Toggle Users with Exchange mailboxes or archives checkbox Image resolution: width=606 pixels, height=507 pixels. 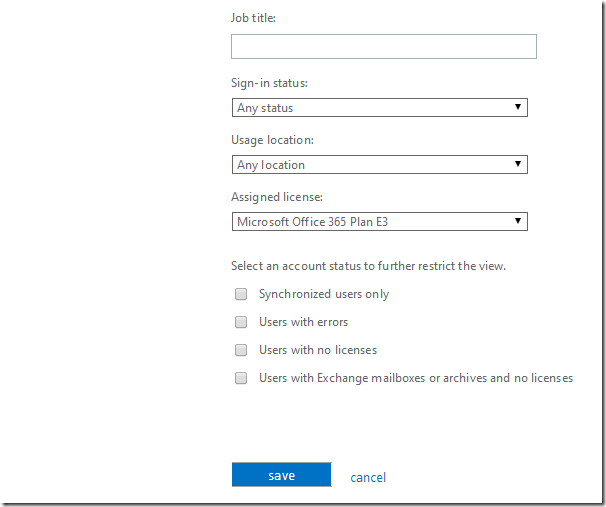(241, 378)
